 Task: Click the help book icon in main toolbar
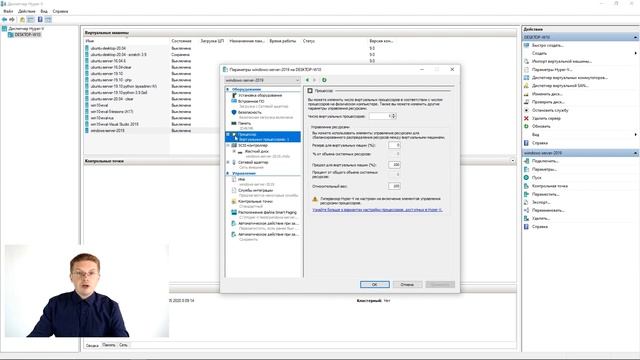coord(40,20)
